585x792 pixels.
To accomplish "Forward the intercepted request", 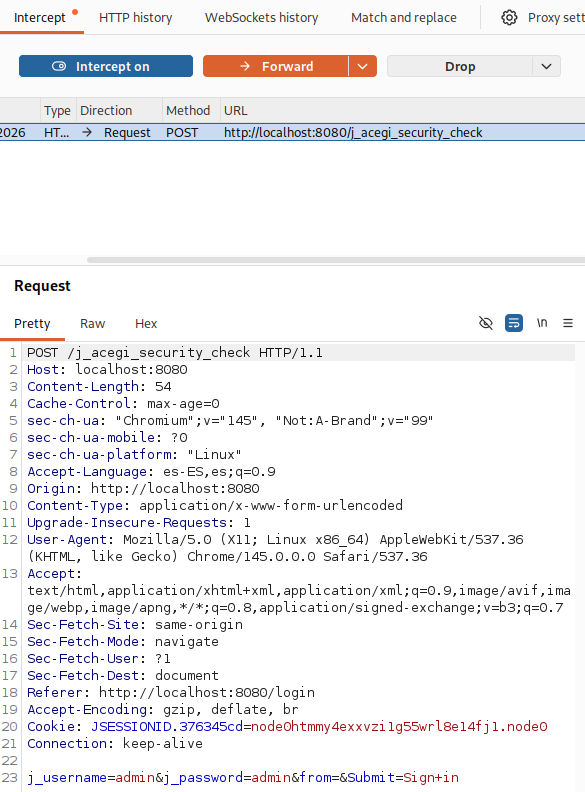I will [276, 66].
